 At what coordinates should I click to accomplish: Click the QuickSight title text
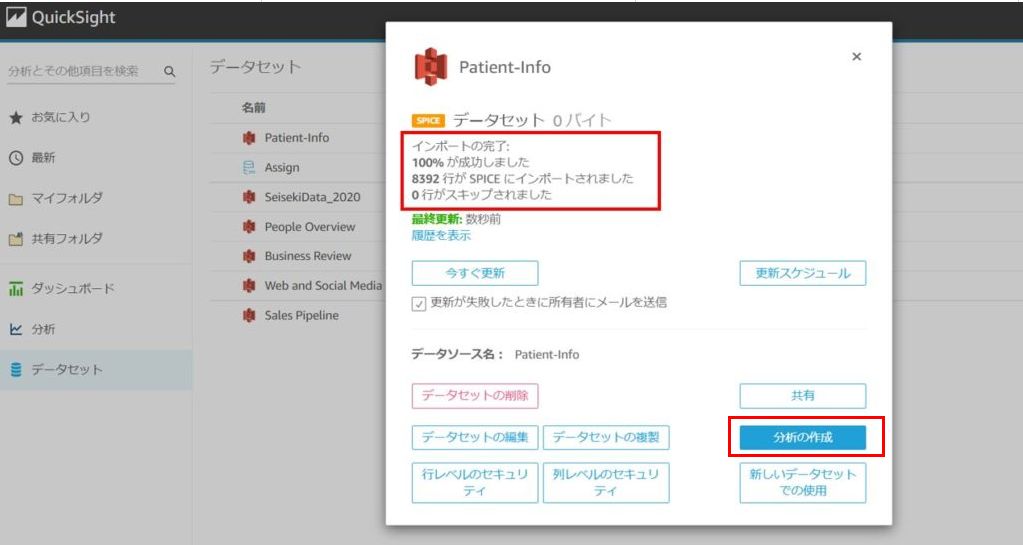74,18
